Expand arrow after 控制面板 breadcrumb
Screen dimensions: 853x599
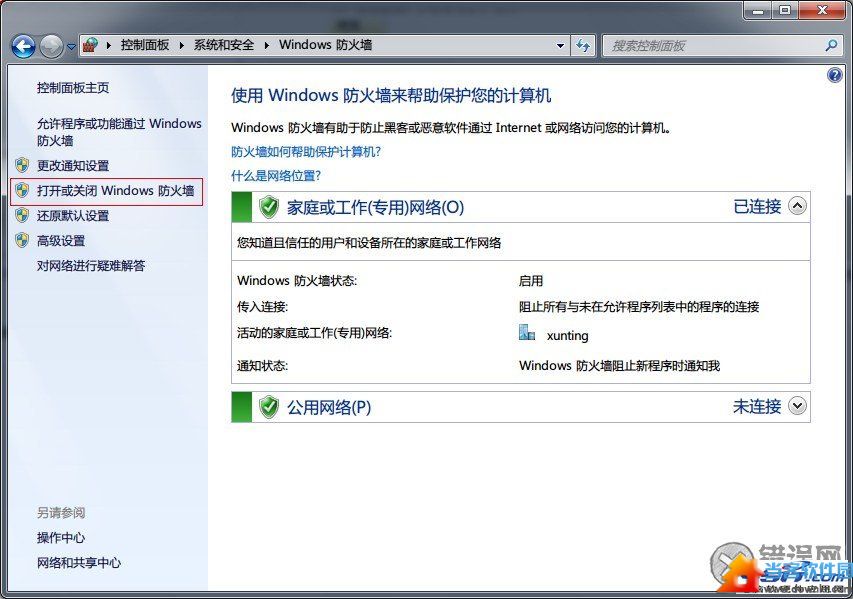pyautogui.click(x=182, y=46)
